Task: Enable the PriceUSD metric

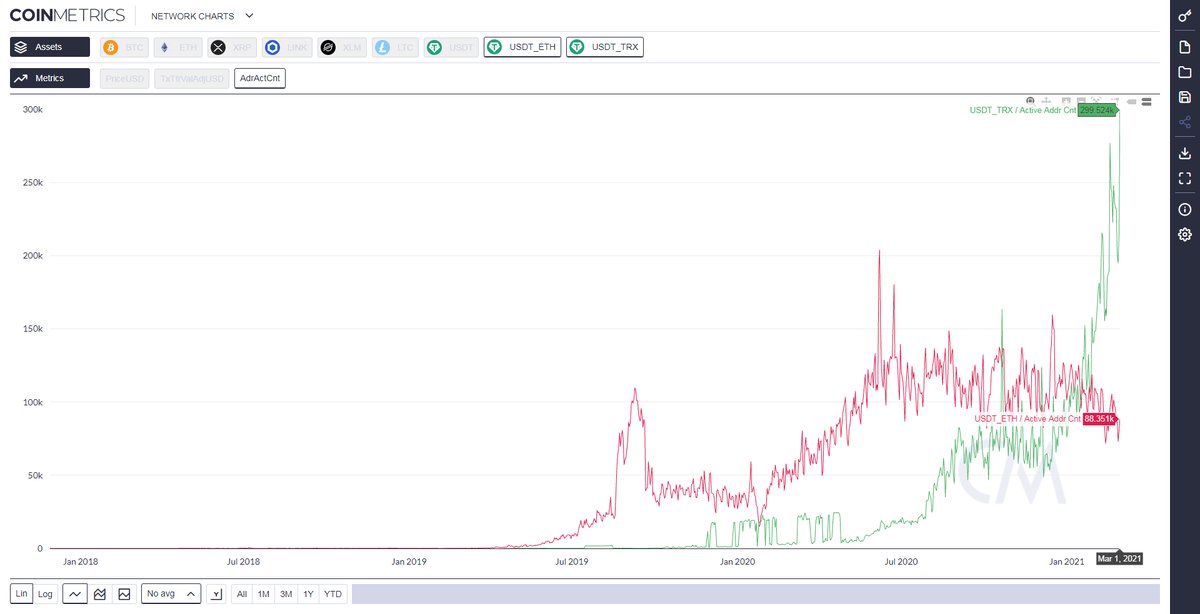Action: 125,78
